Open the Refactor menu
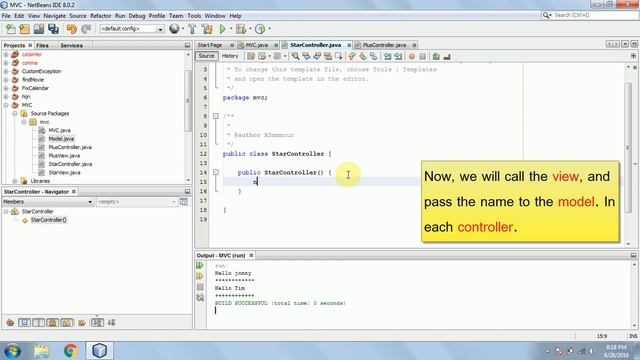Viewport: 640px width, 360px height. pos(100,16)
